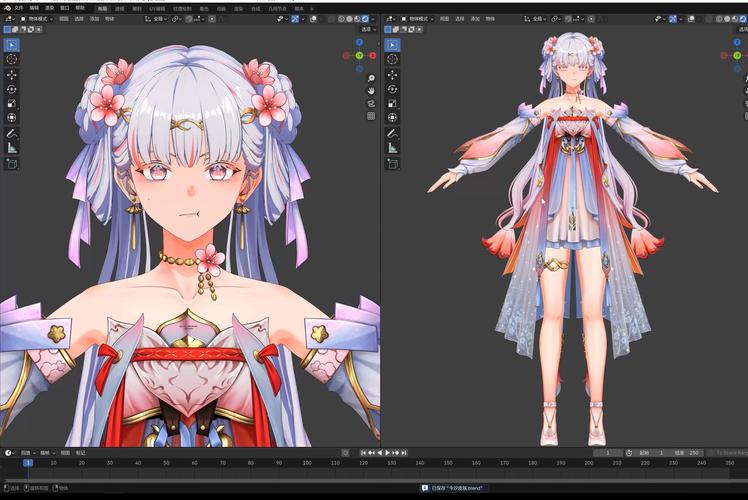Play animation forward in timeline

click(x=387, y=453)
